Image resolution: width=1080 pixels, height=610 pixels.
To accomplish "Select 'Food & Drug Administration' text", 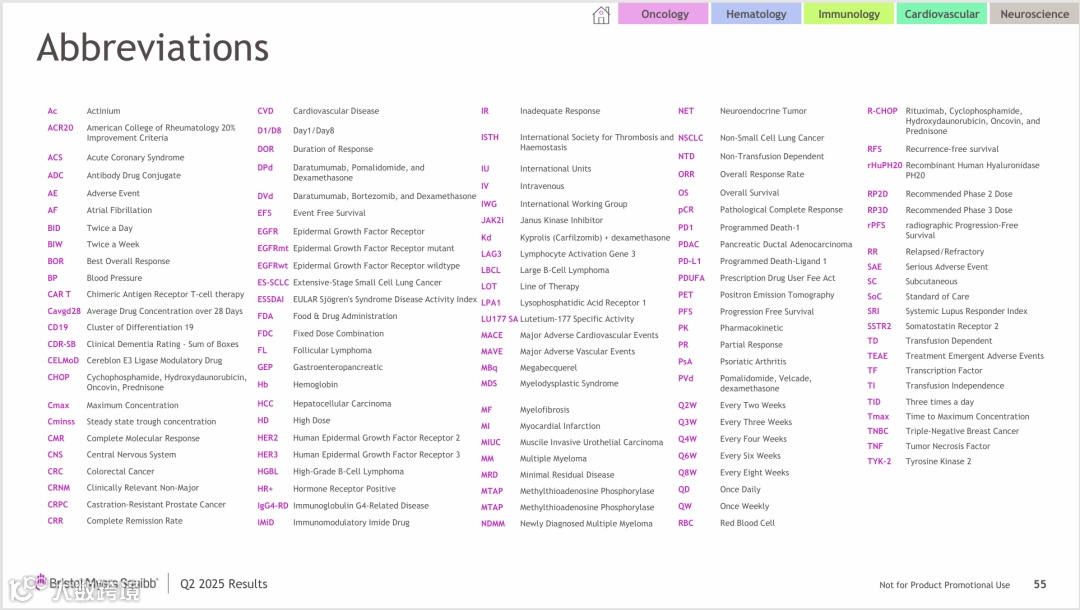I will tap(345, 316).
